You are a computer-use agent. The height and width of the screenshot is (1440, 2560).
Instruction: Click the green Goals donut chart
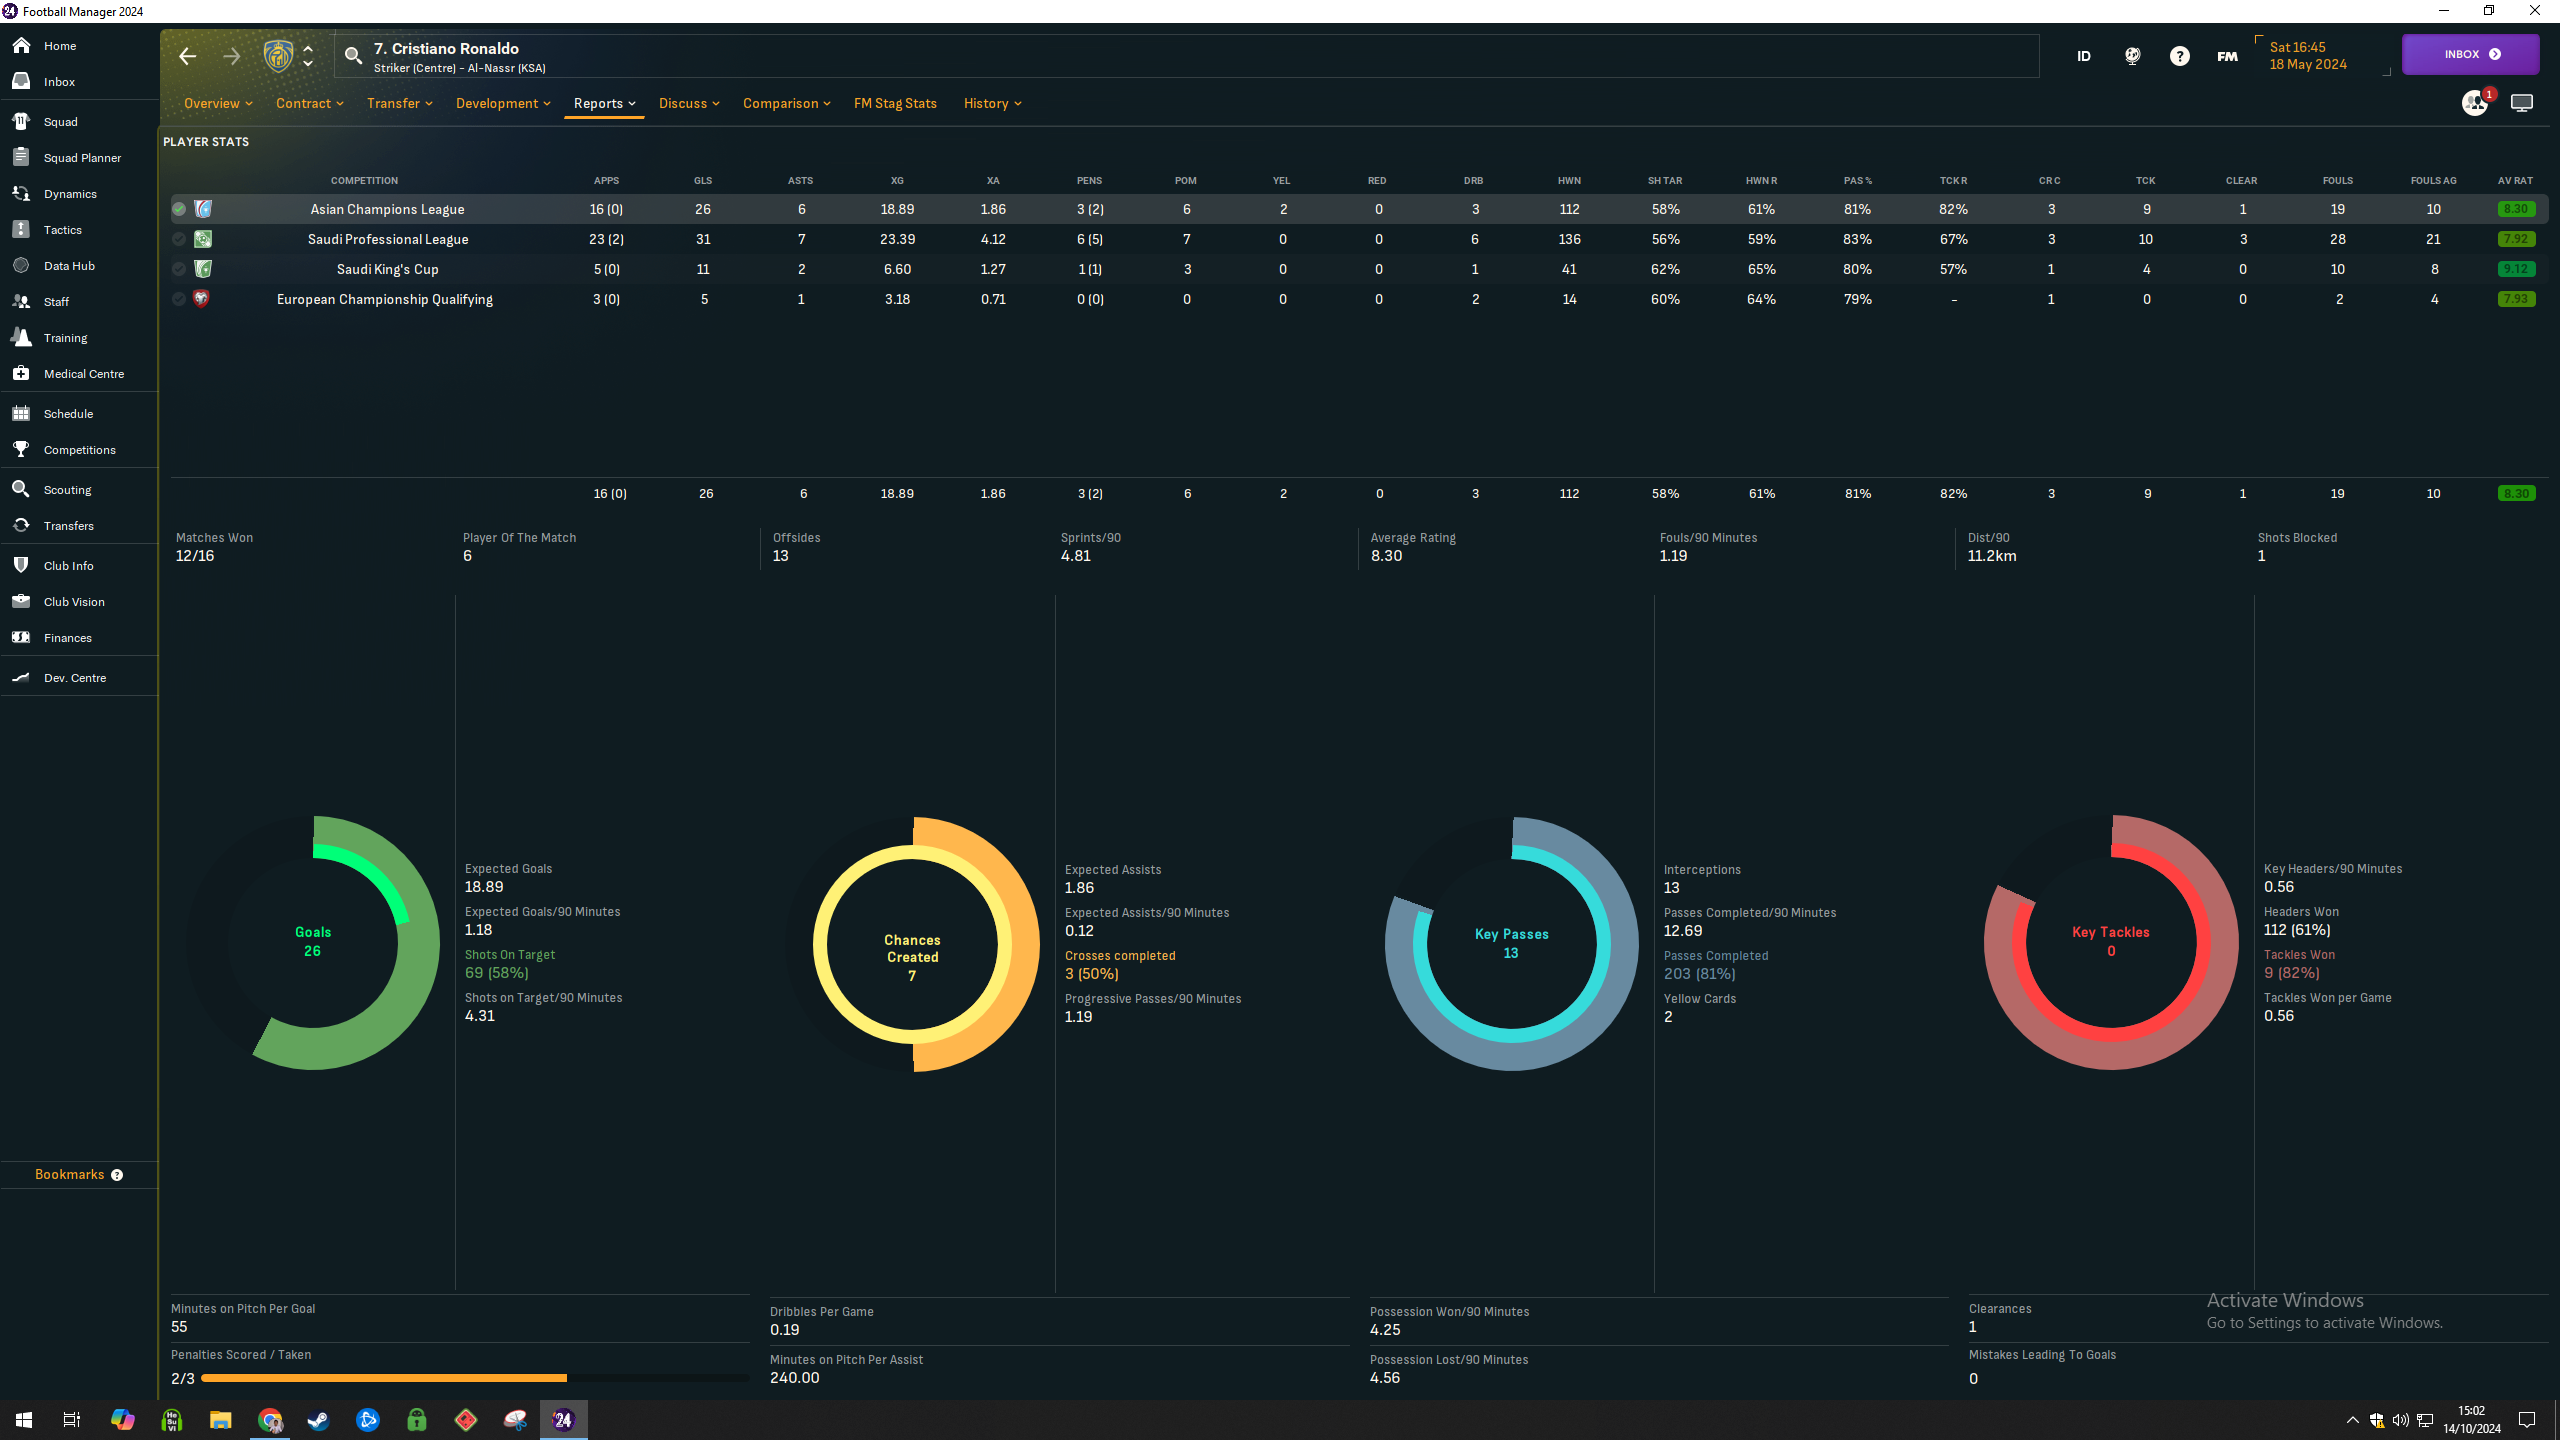(313, 942)
